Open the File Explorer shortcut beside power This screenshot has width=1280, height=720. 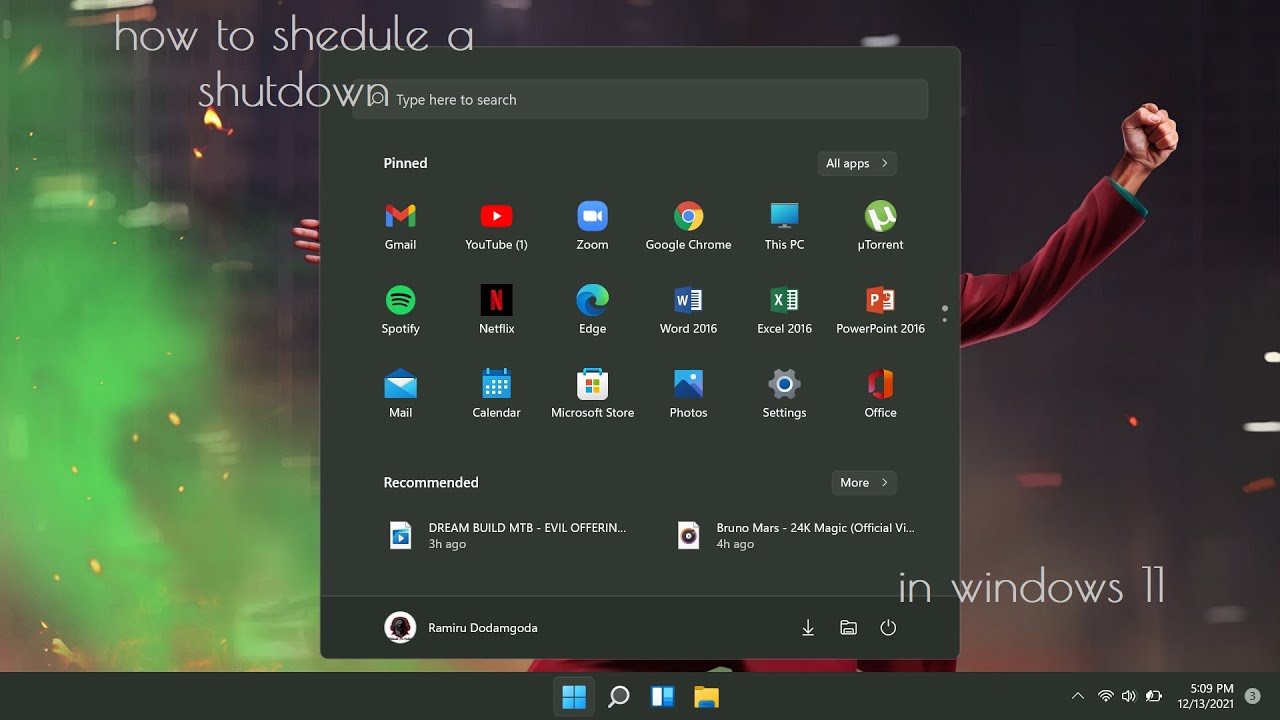point(848,628)
